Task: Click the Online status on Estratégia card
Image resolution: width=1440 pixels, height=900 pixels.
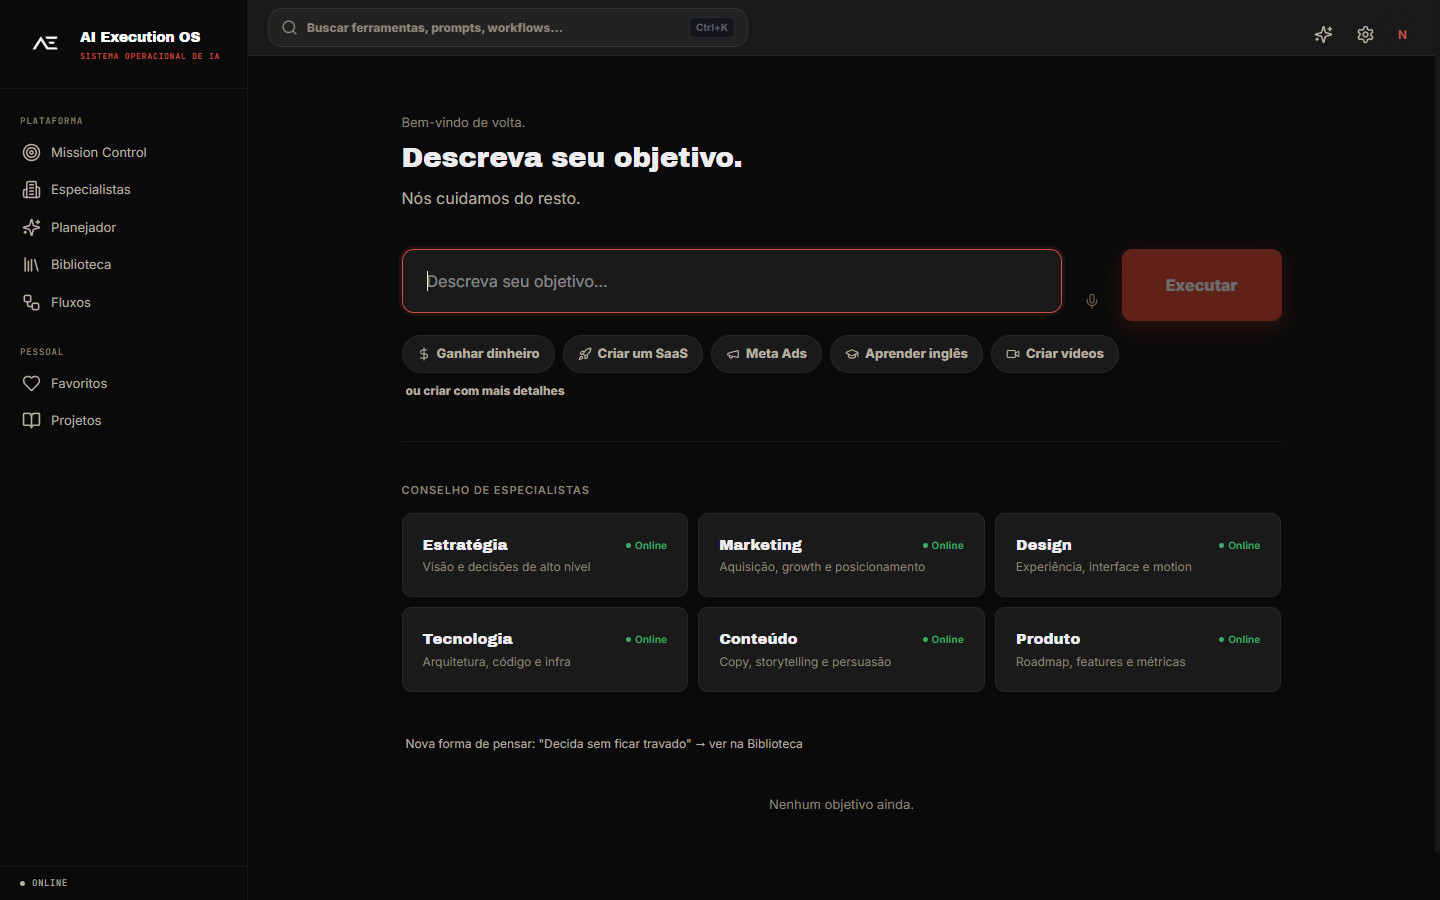Action: [646, 546]
